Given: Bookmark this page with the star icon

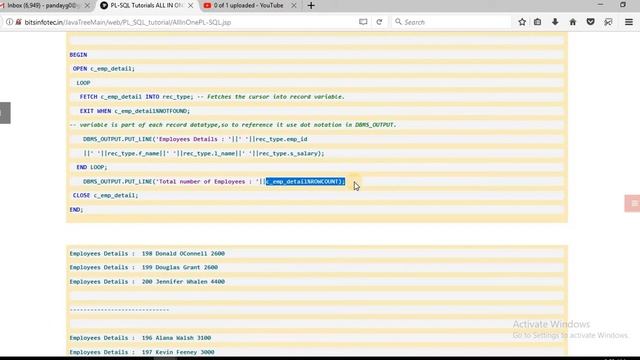Looking at the screenshot, I should click(x=522, y=22).
